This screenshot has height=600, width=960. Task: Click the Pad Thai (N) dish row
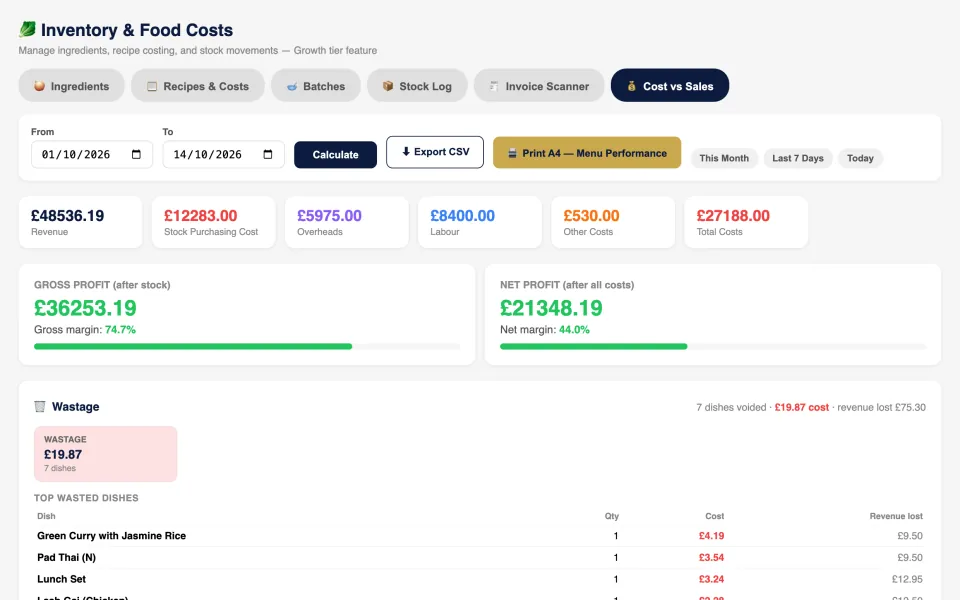click(x=480, y=557)
